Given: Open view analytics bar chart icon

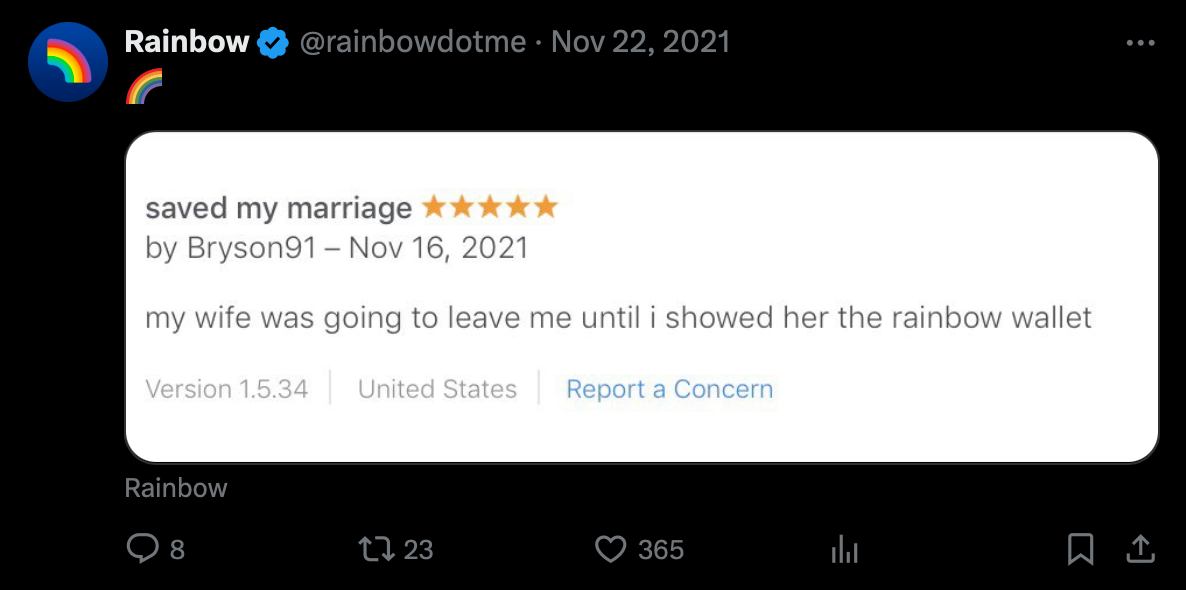Looking at the screenshot, I should tap(845, 548).
